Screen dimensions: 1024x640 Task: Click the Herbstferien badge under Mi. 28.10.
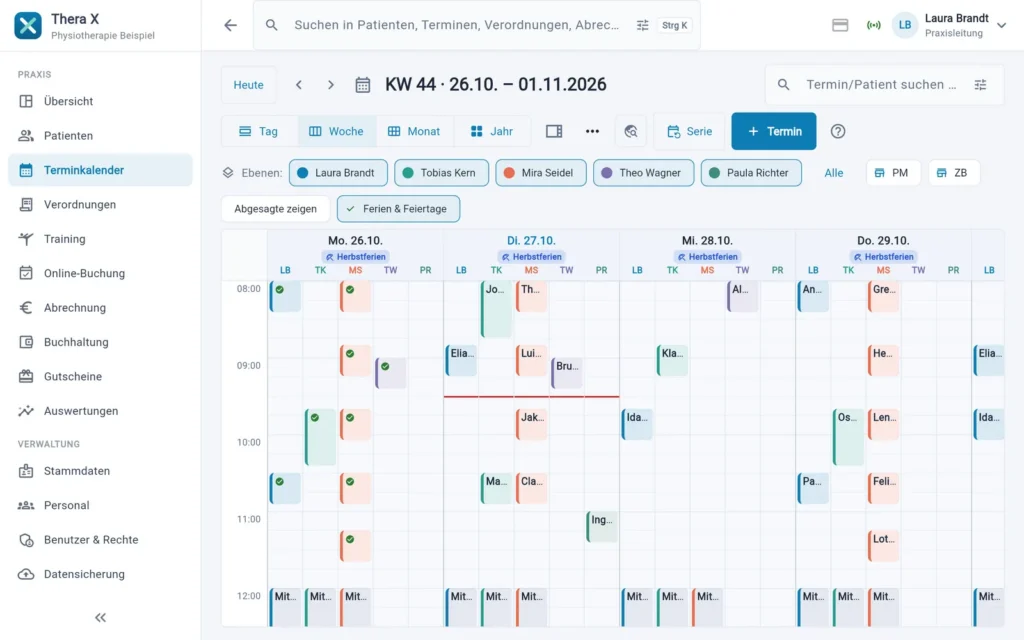coord(707,257)
